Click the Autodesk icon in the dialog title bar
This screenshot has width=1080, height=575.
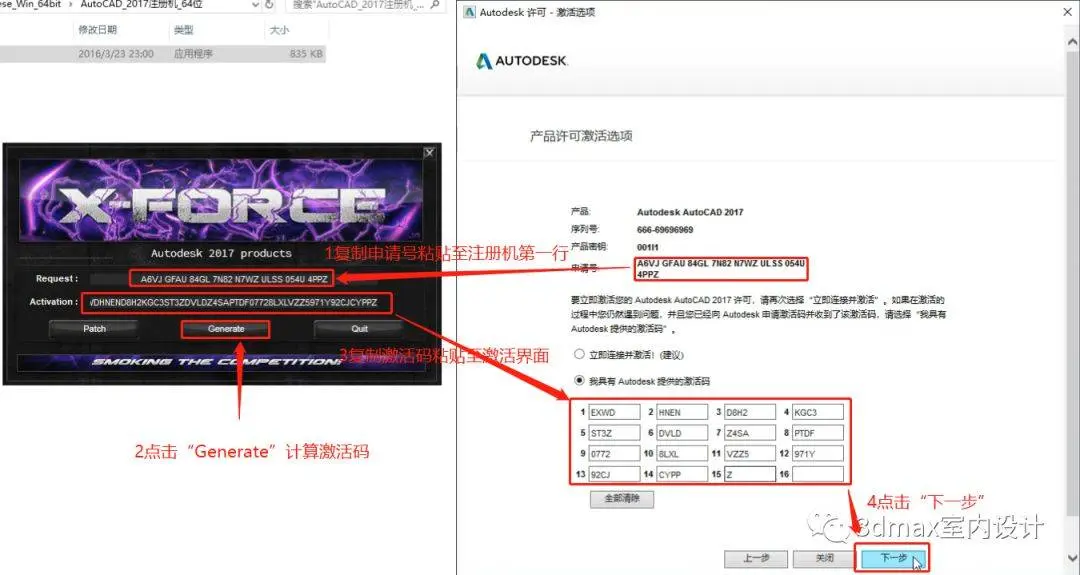coord(470,12)
